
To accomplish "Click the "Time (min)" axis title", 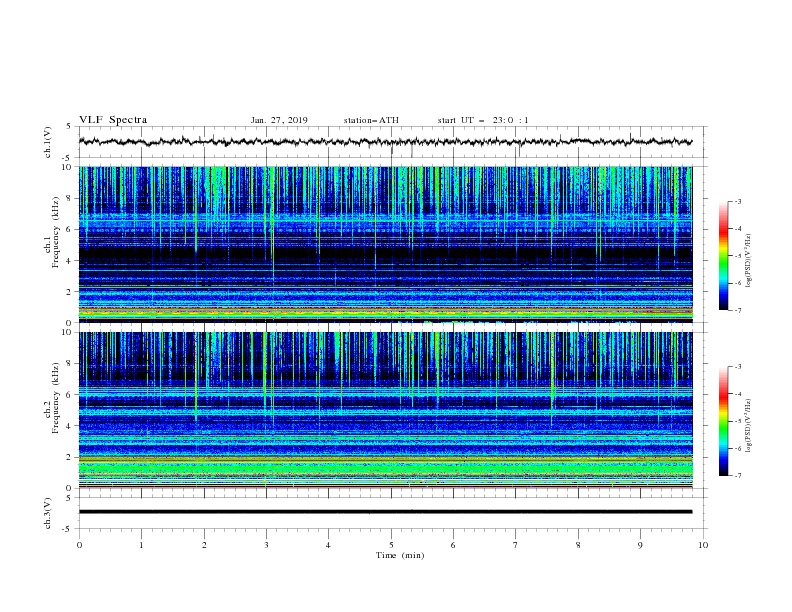I will 400,555.
